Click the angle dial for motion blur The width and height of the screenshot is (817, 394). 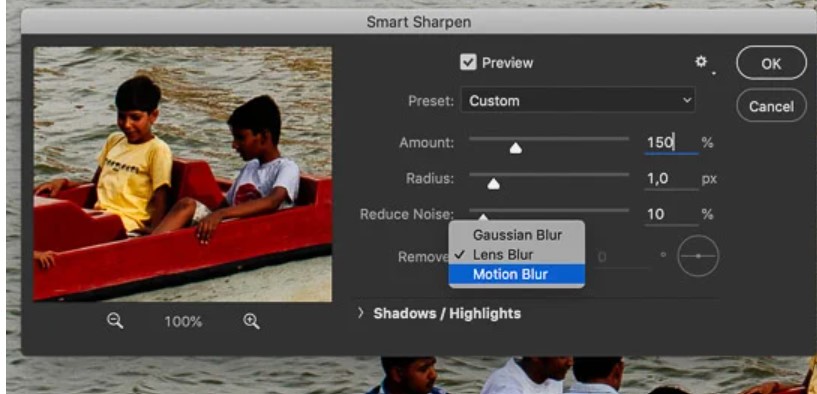698,256
